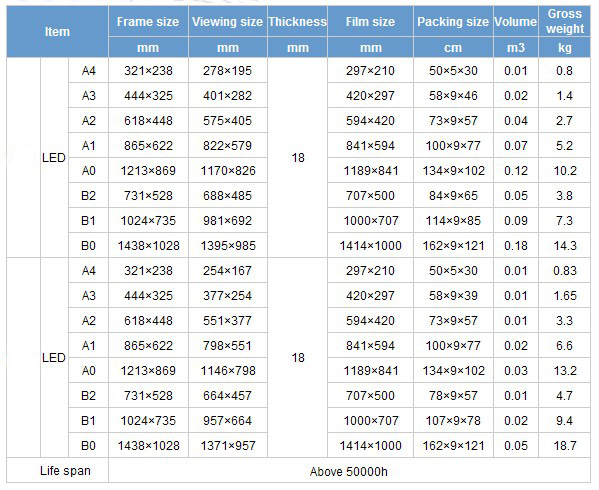Select the Thickness column header
The image size is (599, 490).
tap(298, 21)
